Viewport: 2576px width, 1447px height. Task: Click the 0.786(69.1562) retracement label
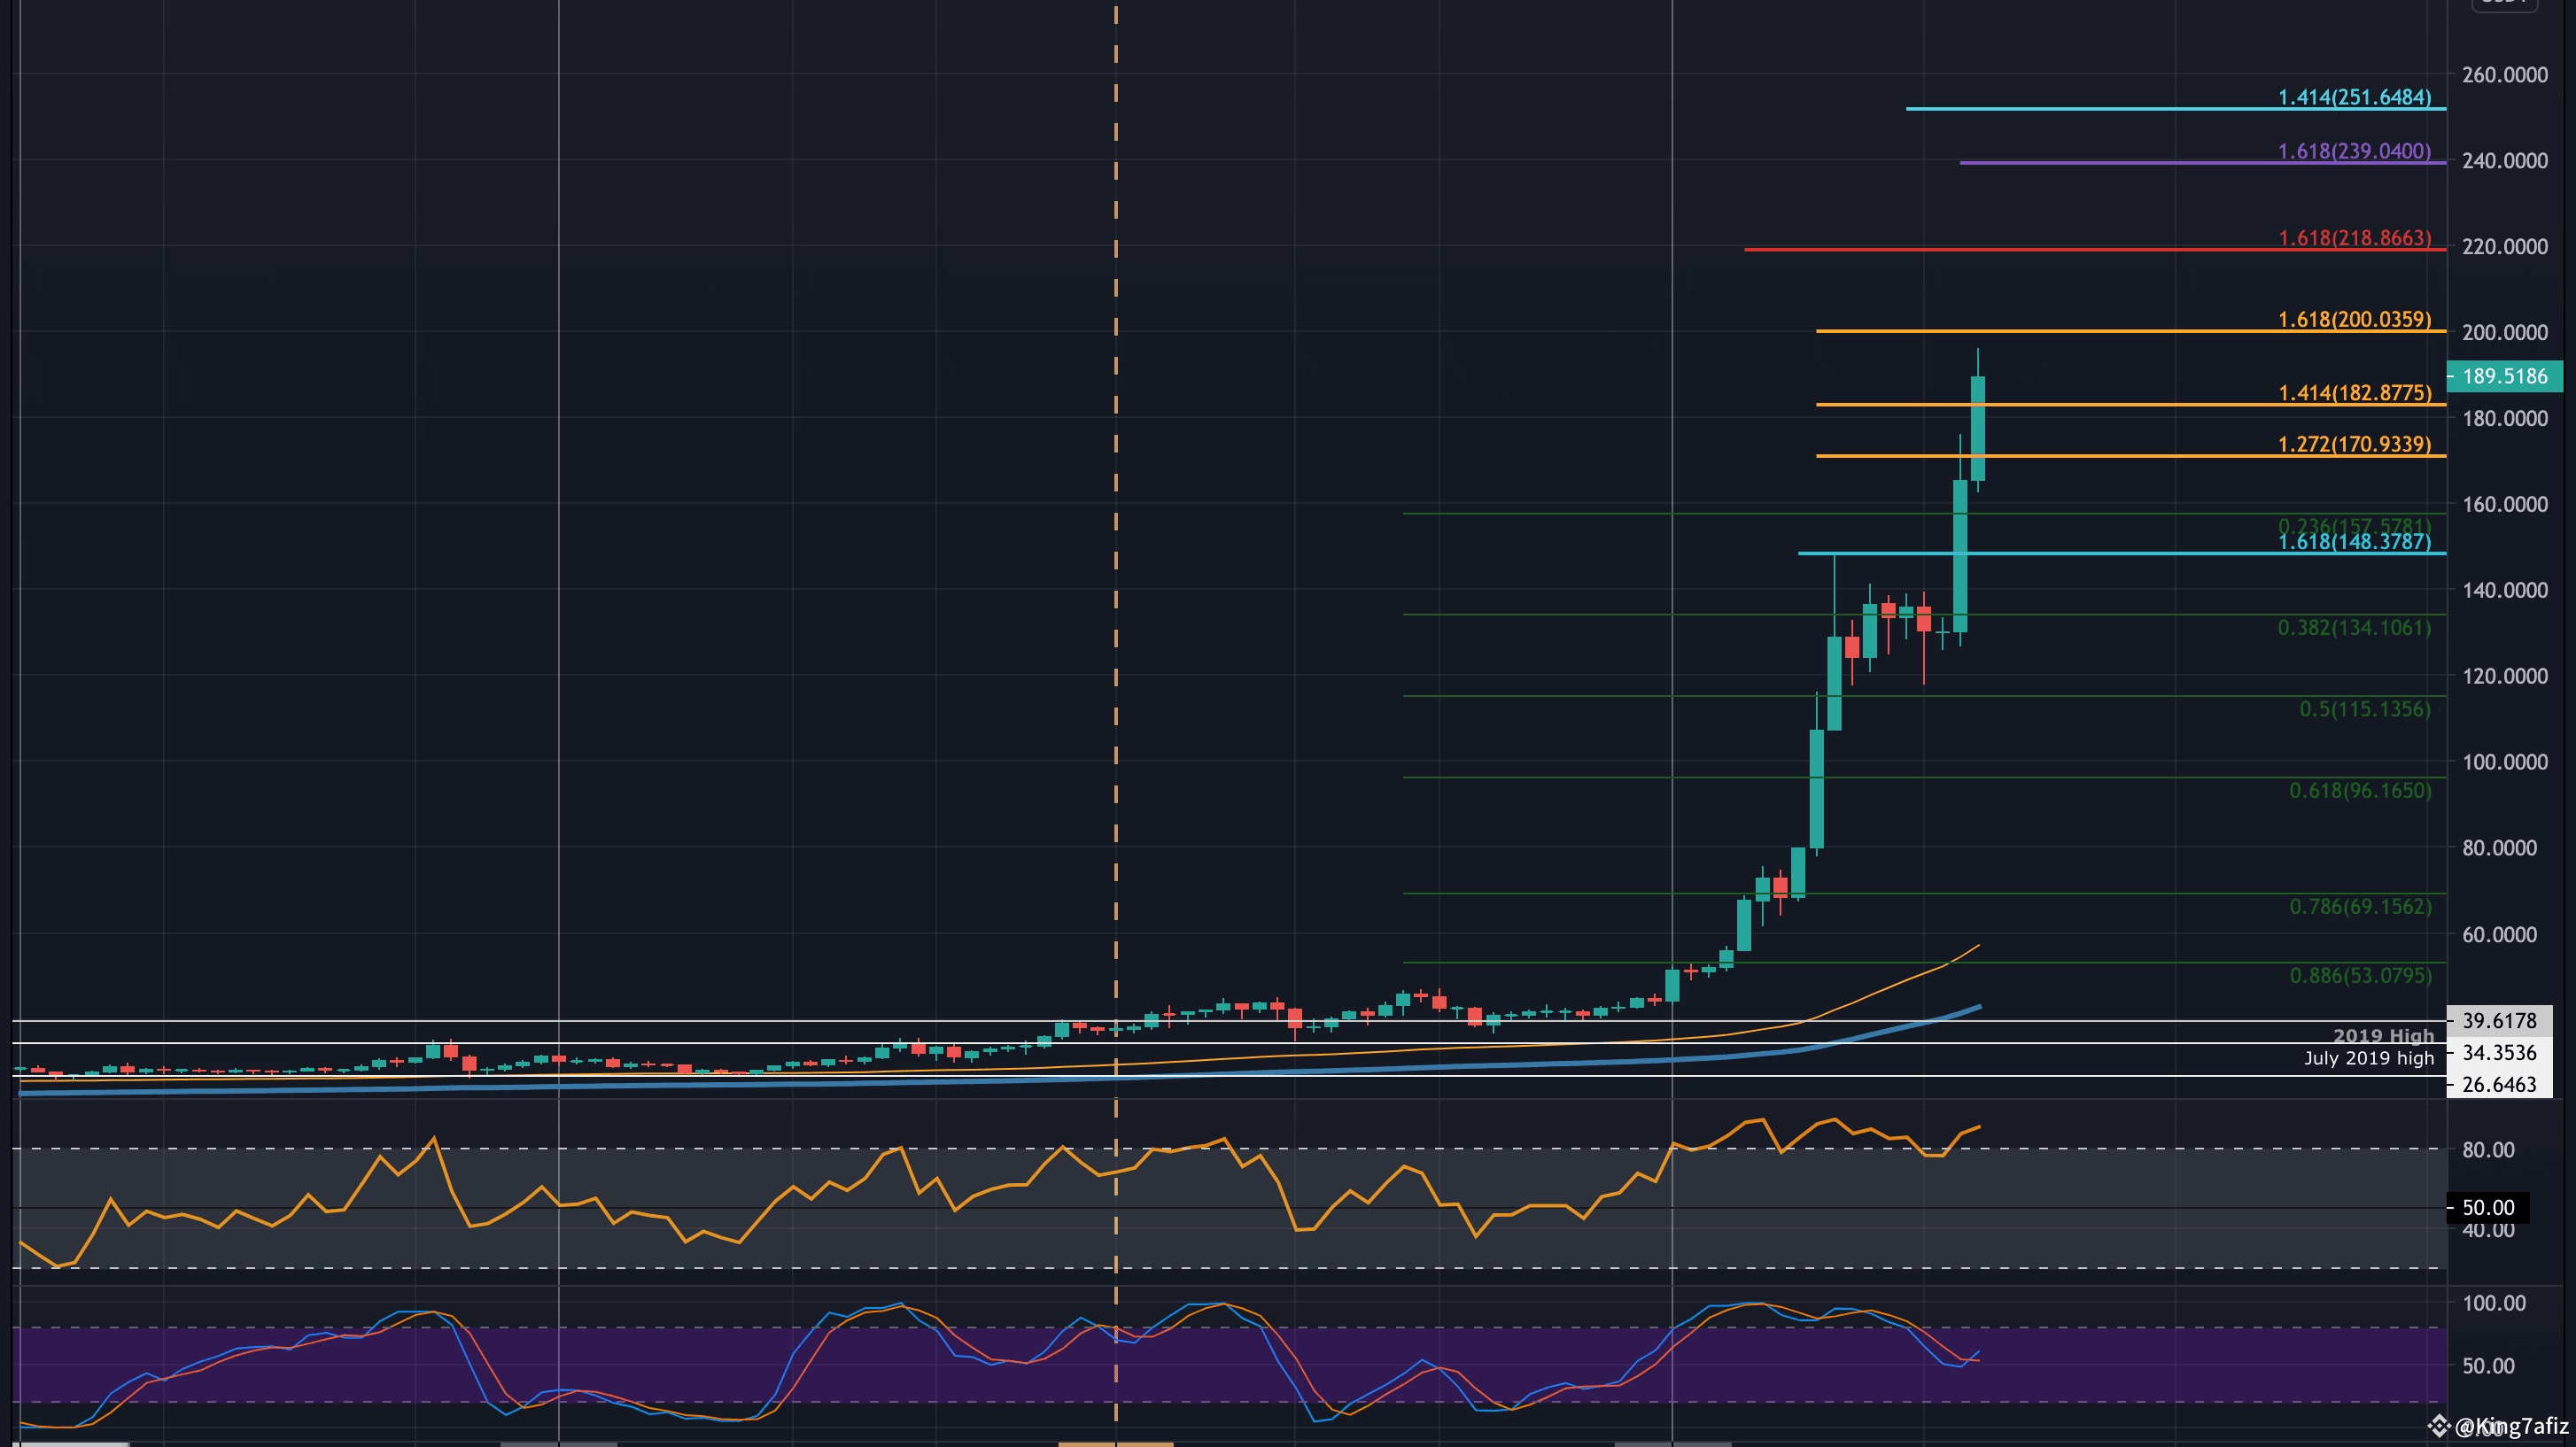click(x=2359, y=907)
